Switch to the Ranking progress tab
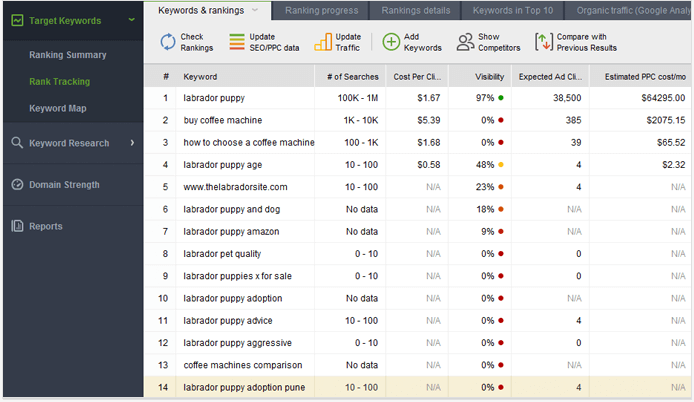Viewport: 694px width, 402px height. click(321, 11)
